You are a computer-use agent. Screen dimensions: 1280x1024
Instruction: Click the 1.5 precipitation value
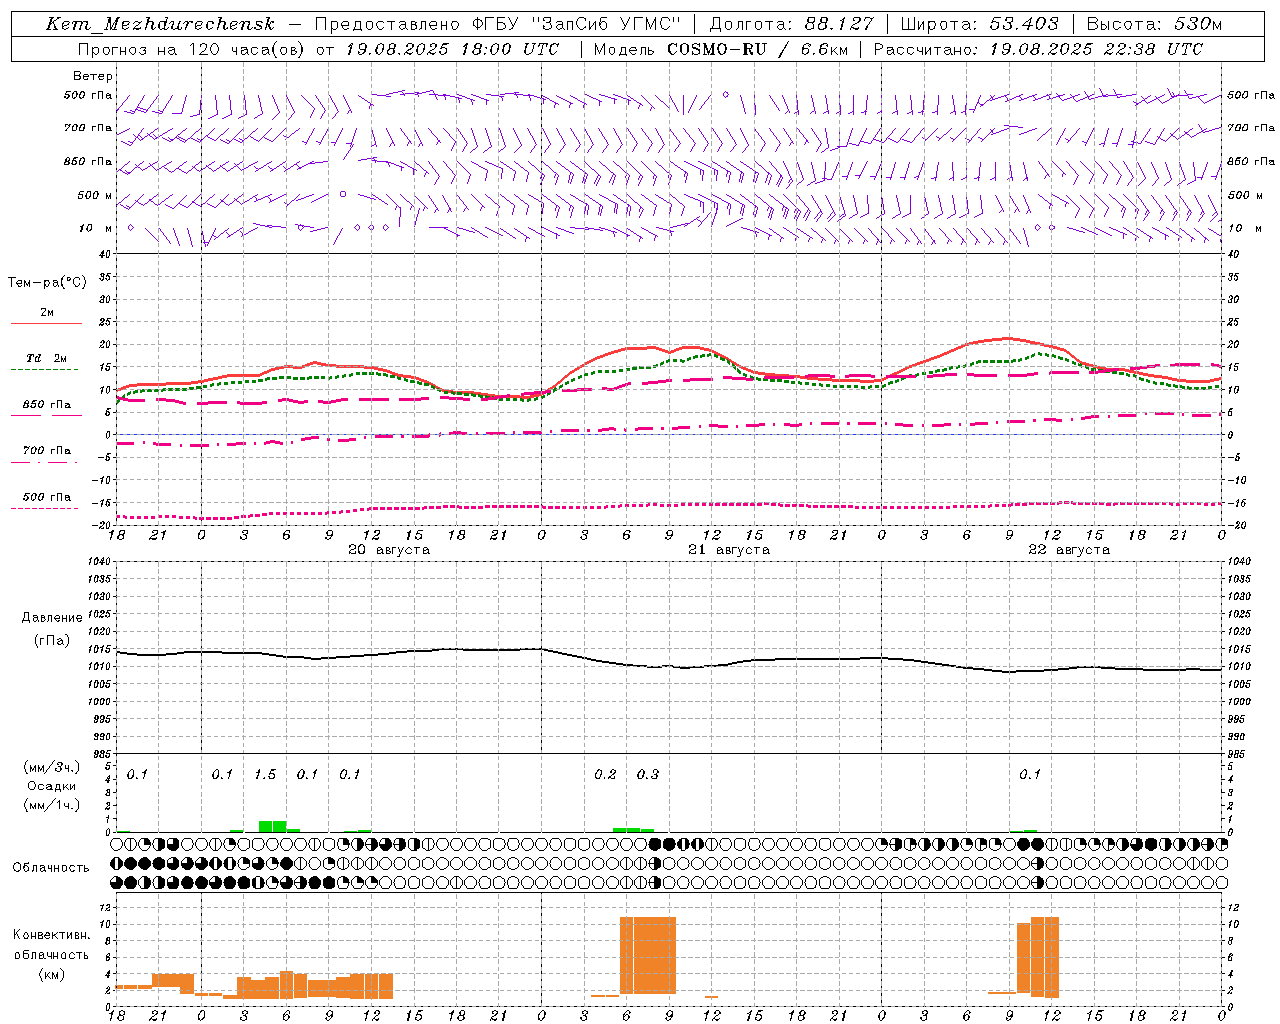click(x=265, y=775)
